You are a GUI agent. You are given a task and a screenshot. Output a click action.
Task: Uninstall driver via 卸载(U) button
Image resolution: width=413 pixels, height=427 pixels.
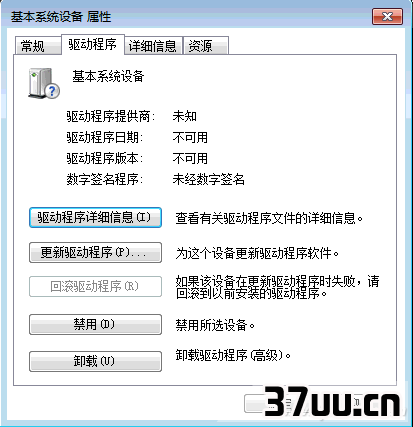[x=95, y=361]
